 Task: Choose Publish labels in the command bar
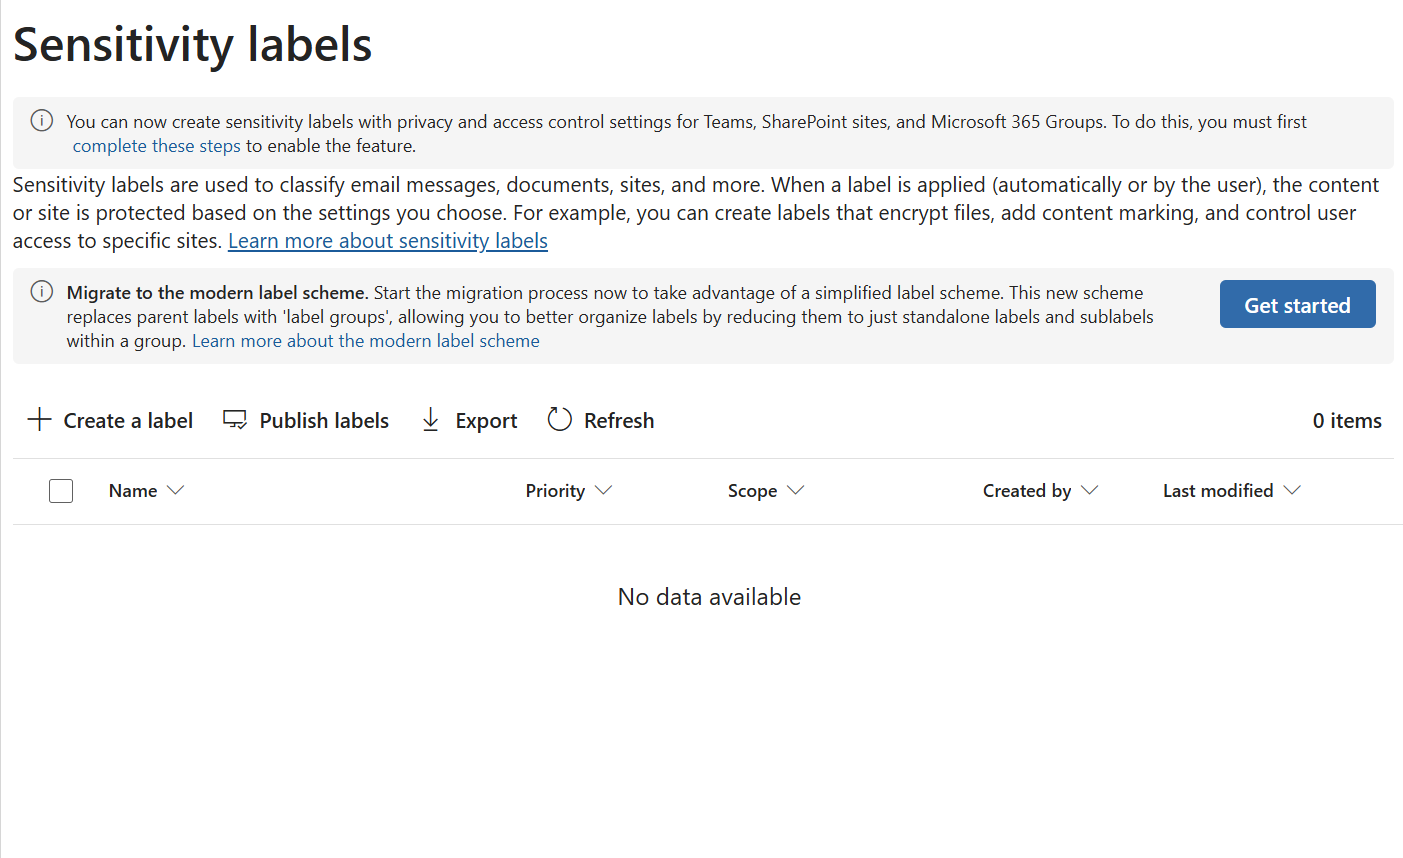coord(324,421)
